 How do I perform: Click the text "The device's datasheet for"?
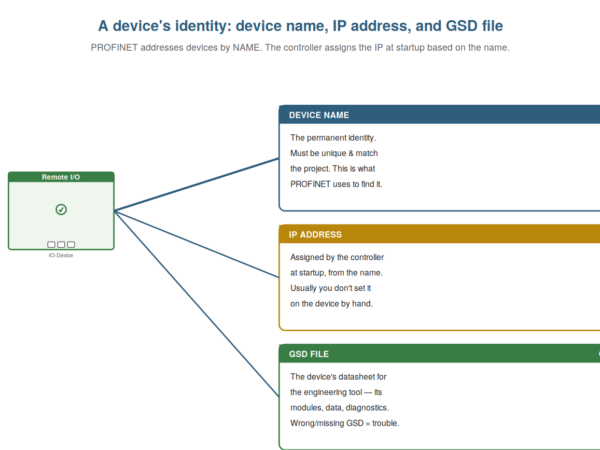(338, 377)
